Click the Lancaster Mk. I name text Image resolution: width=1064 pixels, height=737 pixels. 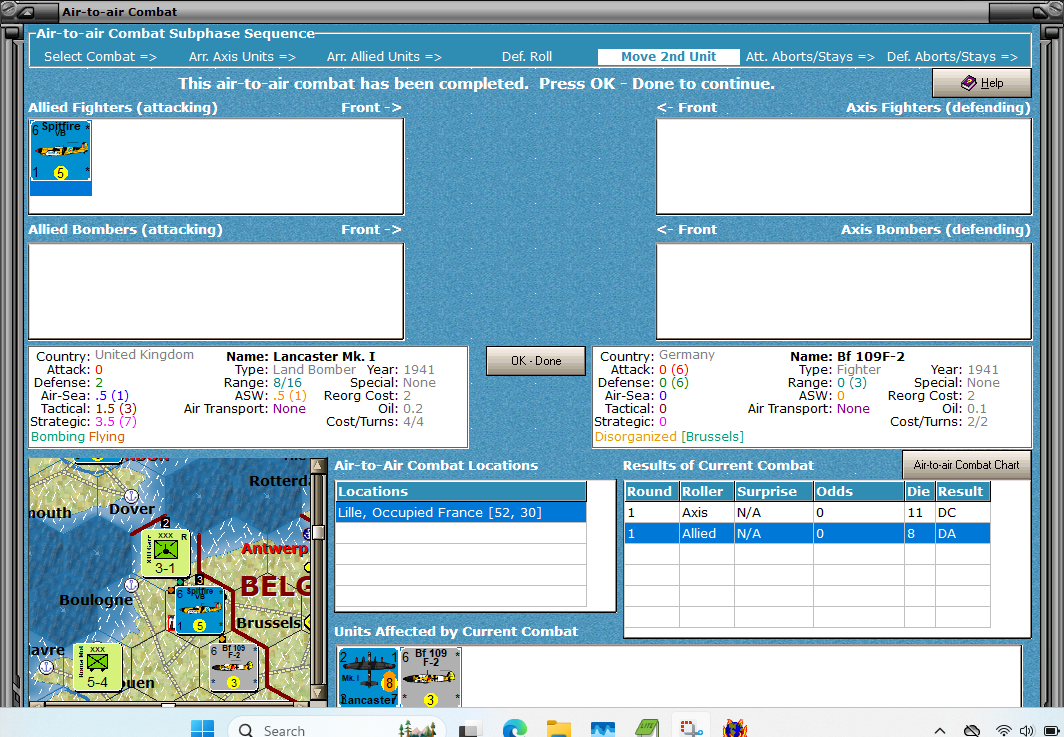324,356
